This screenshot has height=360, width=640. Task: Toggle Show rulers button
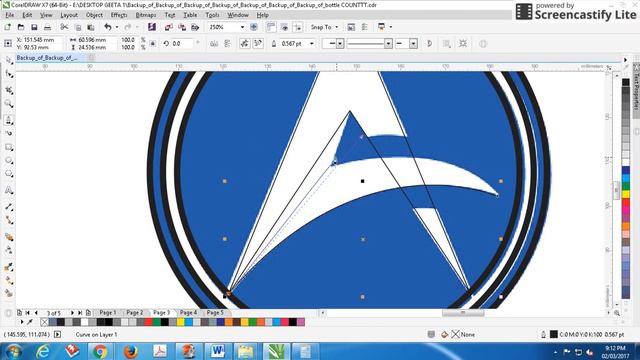(x=271, y=27)
